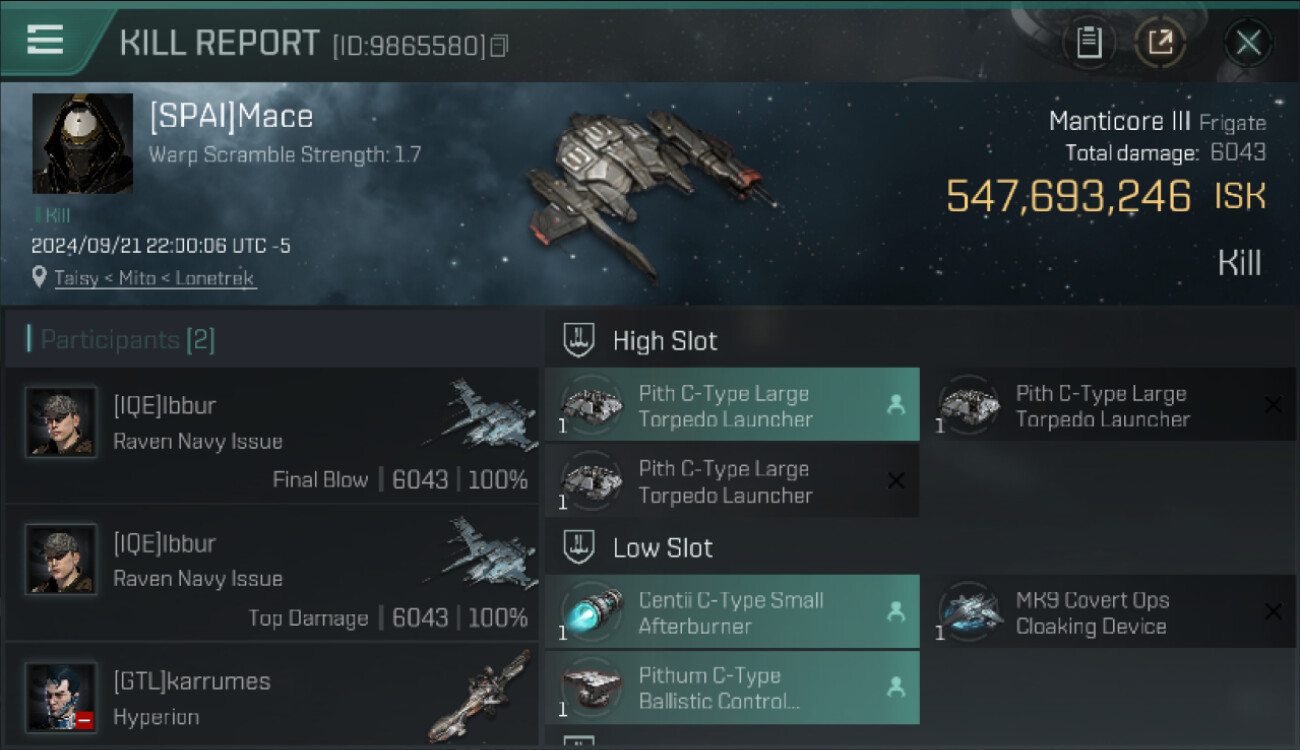Open the Talsy < Mito < Lonetrek location link
The image size is (1300, 750).
[x=155, y=279]
